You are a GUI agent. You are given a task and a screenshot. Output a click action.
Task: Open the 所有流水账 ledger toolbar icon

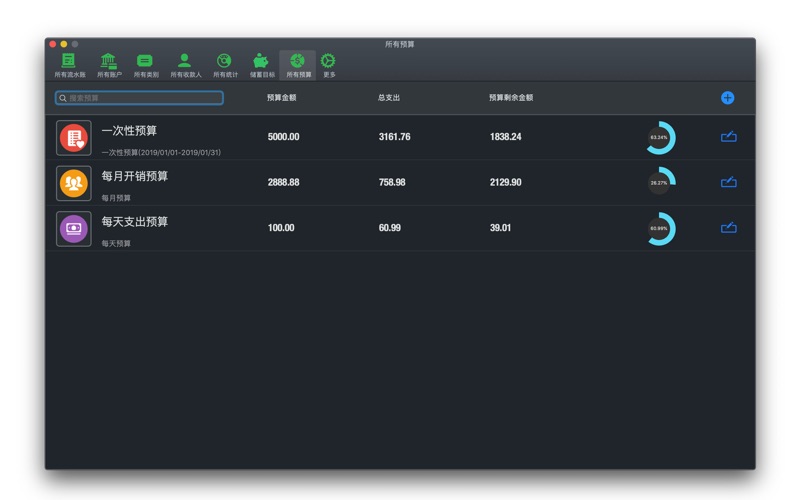pyautogui.click(x=69, y=64)
